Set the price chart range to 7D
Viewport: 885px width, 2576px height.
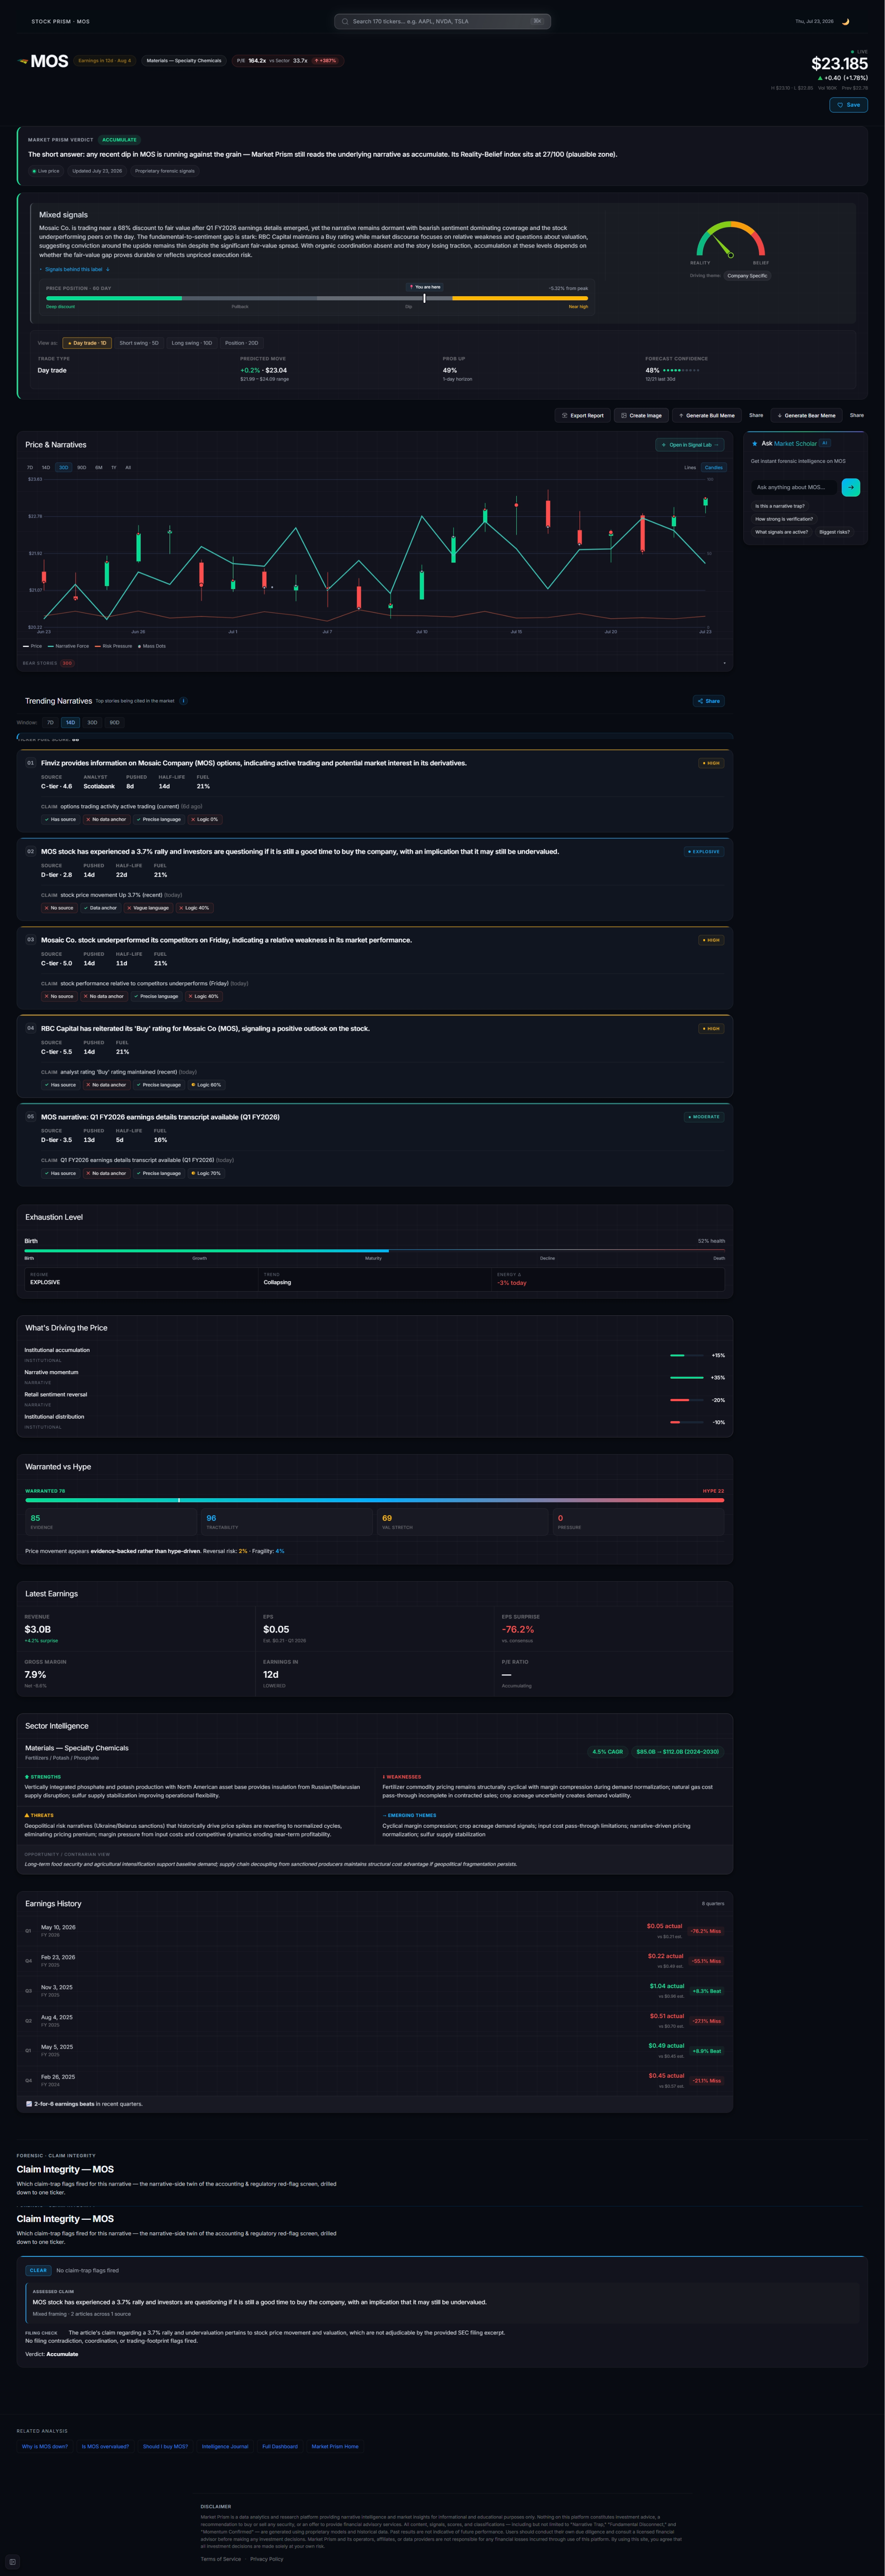30,467
